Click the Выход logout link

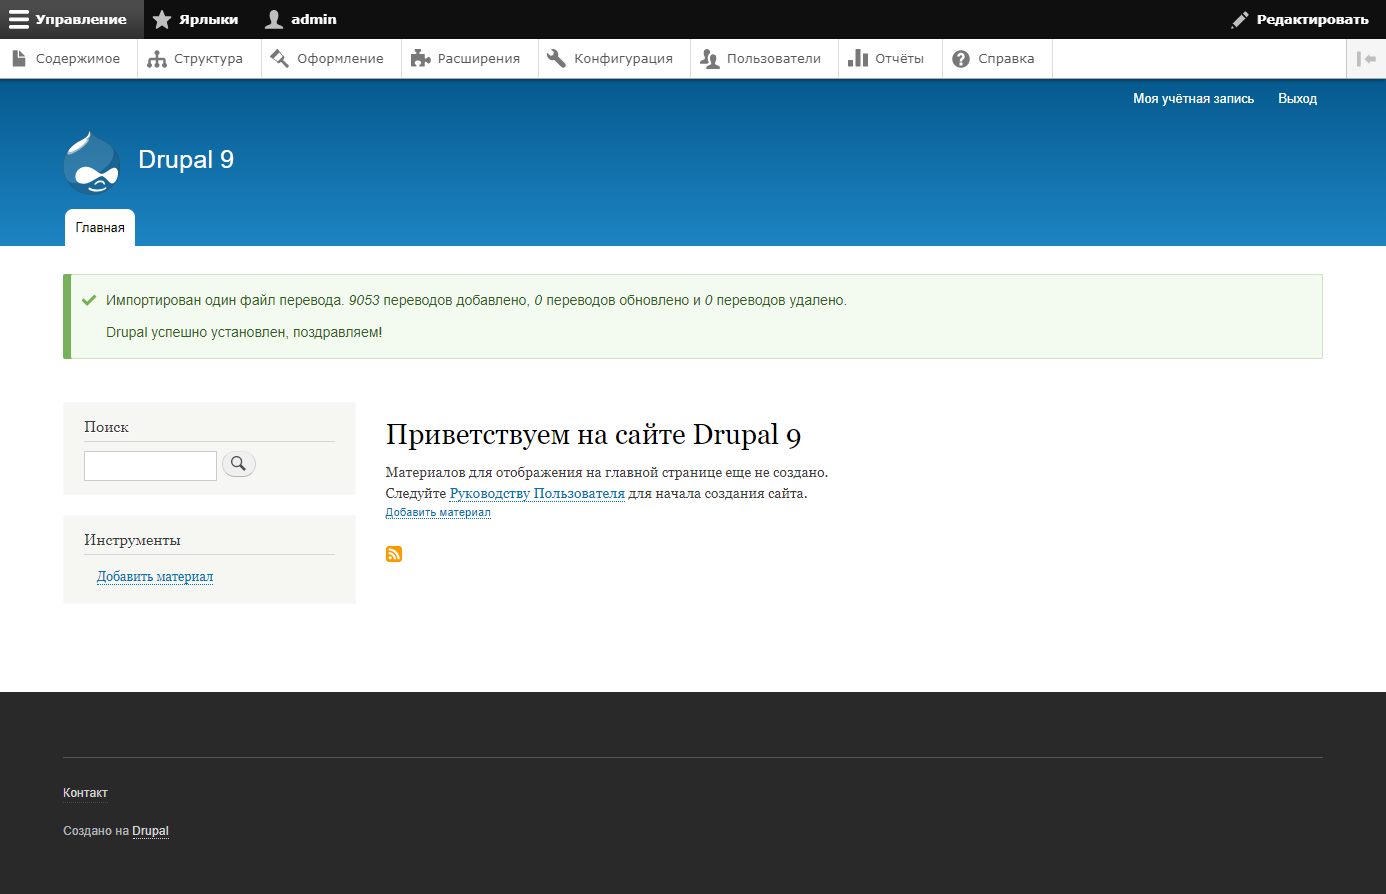(1297, 99)
